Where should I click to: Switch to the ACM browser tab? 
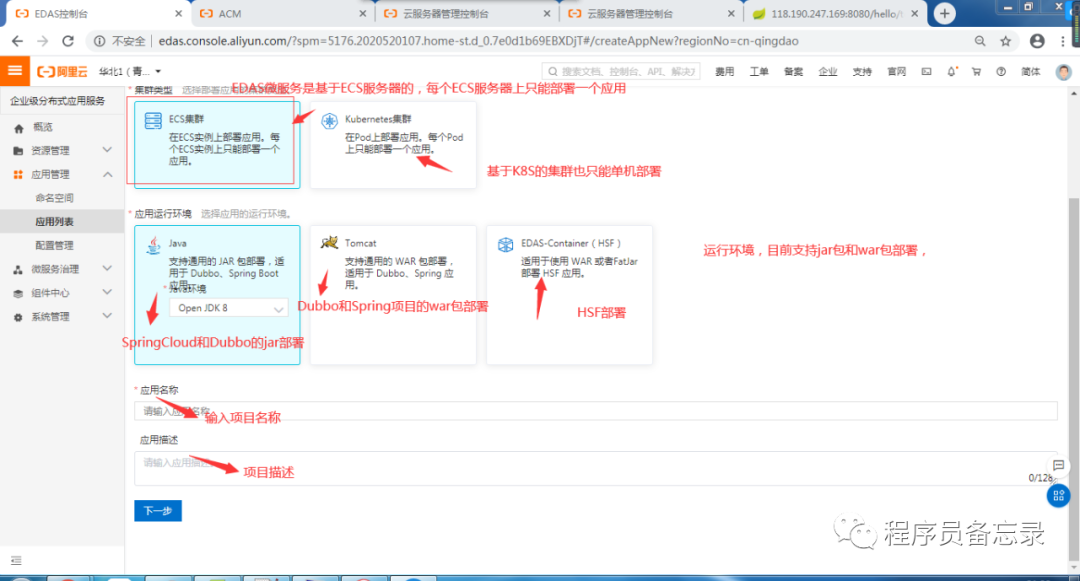(282, 14)
